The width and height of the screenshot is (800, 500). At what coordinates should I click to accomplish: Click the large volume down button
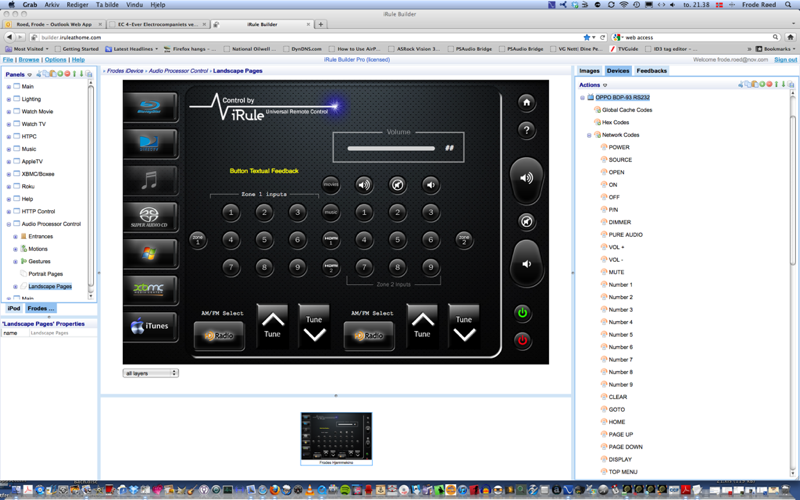[x=526, y=263]
